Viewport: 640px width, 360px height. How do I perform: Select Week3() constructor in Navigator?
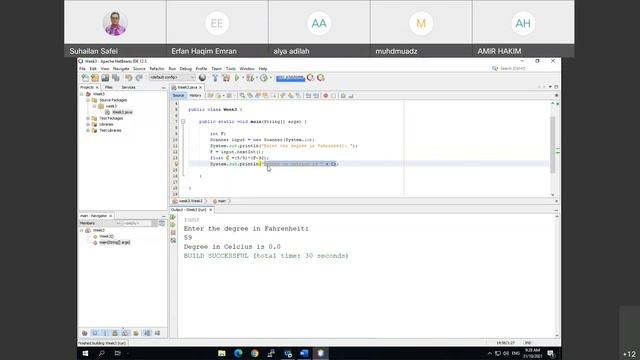(107, 236)
